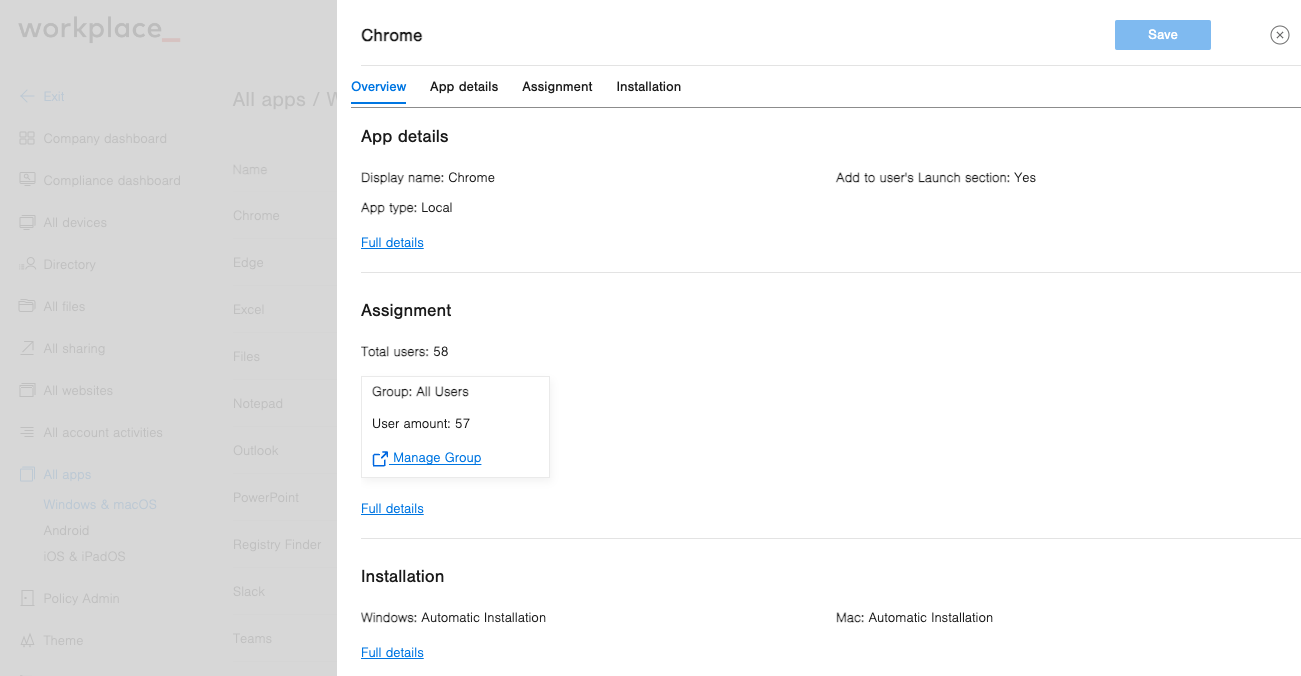Select the All apps sidebar icon
Screen dimensions: 1301x676
[x=27, y=474]
